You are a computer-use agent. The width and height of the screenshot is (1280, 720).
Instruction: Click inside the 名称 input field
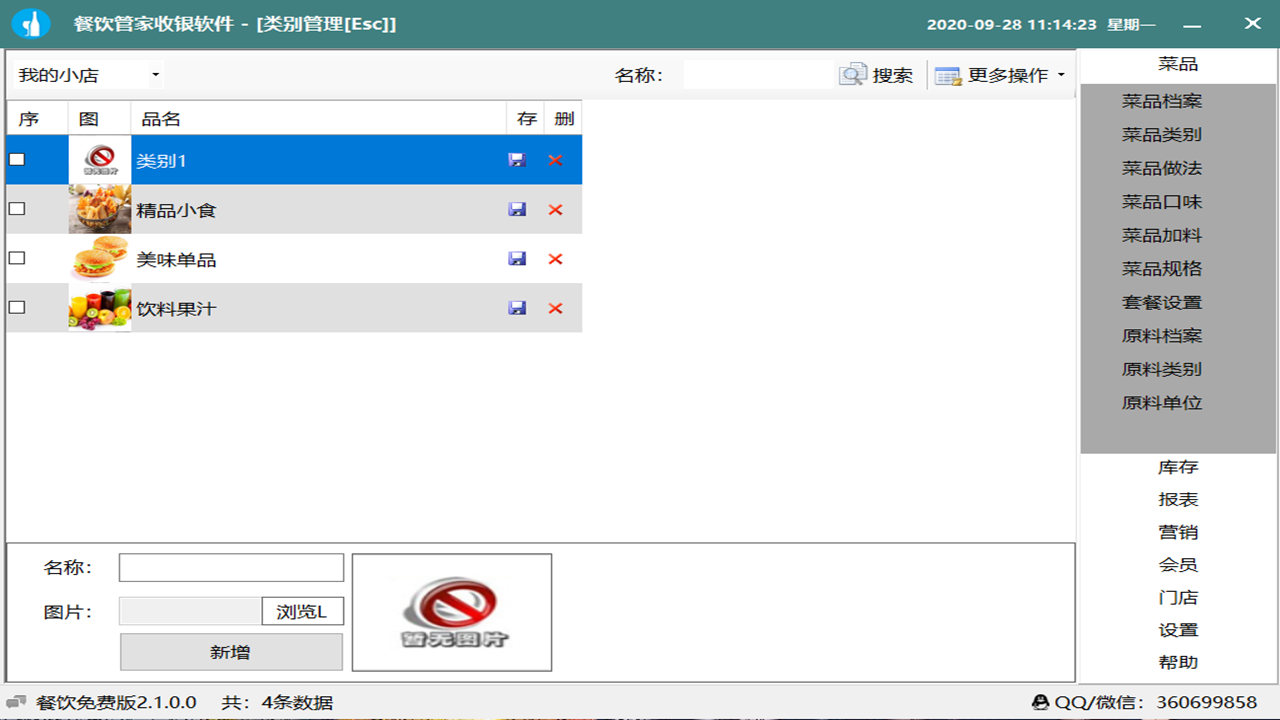click(231, 567)
